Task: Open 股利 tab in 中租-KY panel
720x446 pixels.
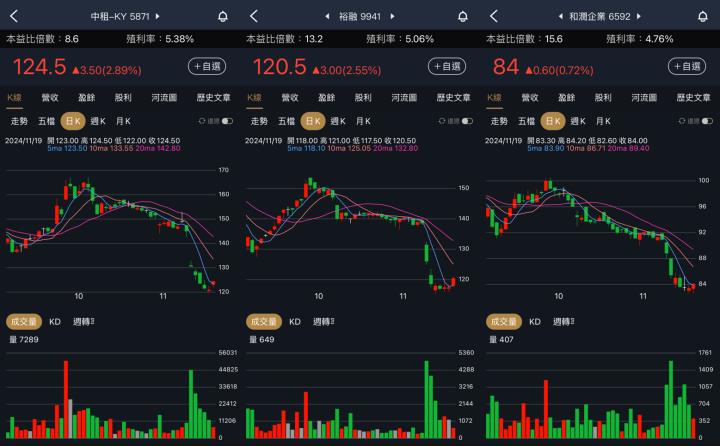Action: click(x=123, y=97)
